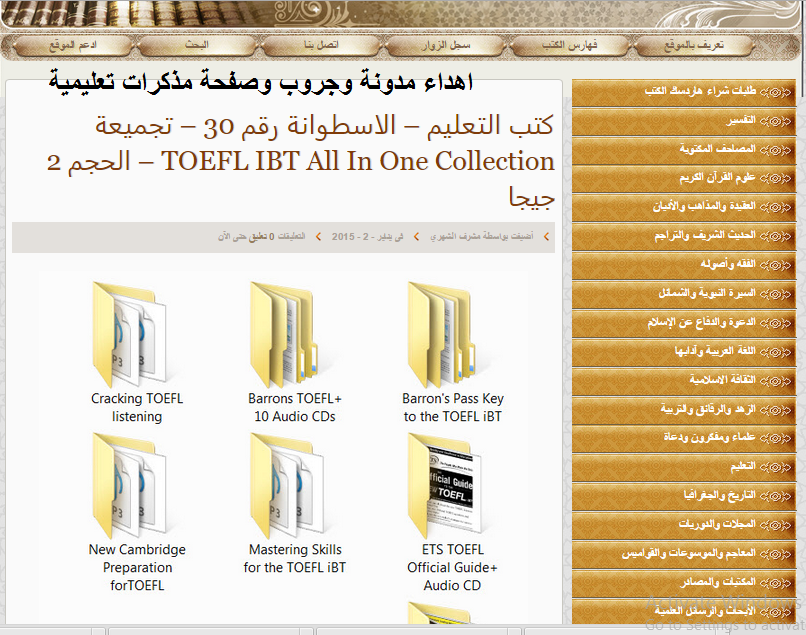
Task: Select المصاحف المكتوبة sidebar category
Action: pos(684,150)
